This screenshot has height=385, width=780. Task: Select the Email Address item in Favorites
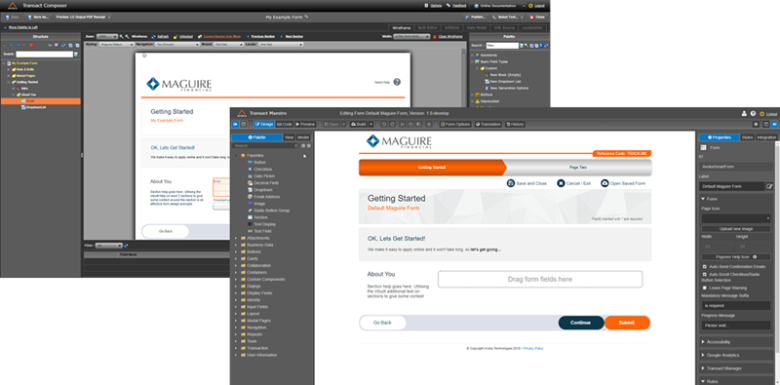[267, 197]
